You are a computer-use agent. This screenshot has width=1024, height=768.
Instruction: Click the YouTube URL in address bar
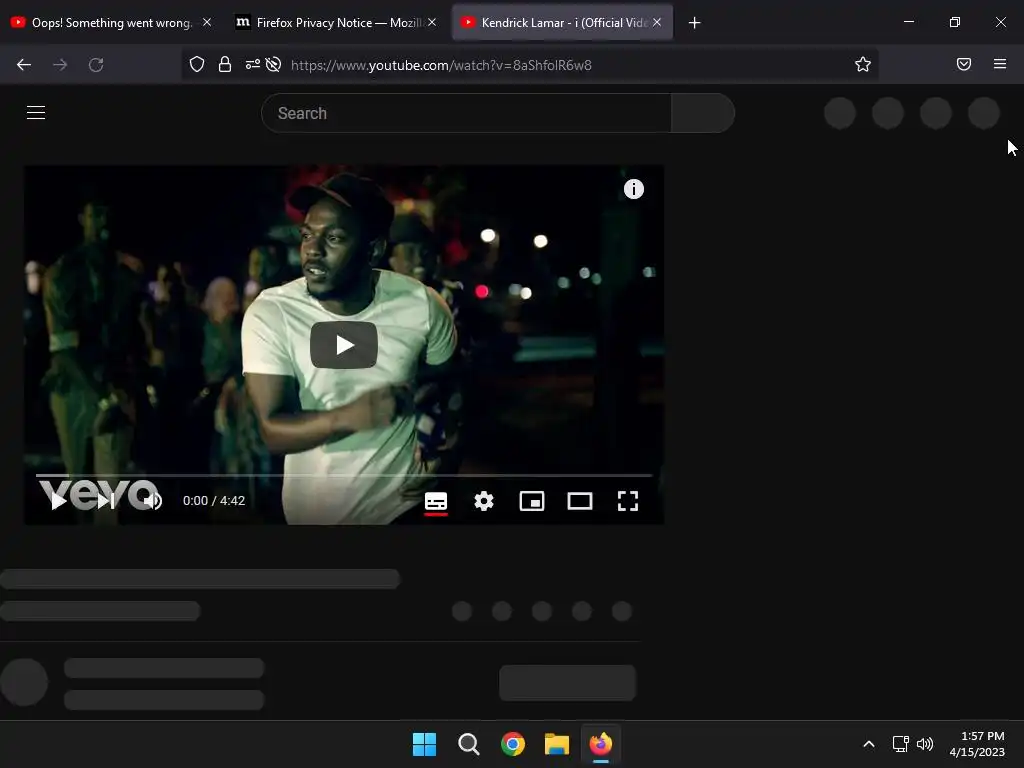pos(441,65)
